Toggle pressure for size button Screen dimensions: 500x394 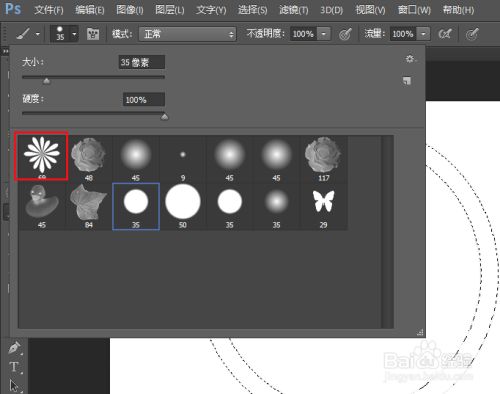(472, 34)
